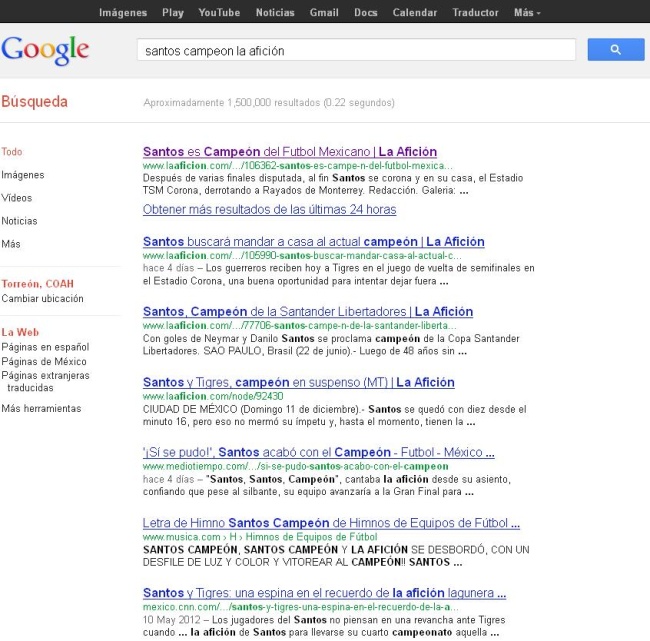This screenshot has width=650, height=641.
Task: Select Noticias filter in left sidebar
Action: [19, 221]
